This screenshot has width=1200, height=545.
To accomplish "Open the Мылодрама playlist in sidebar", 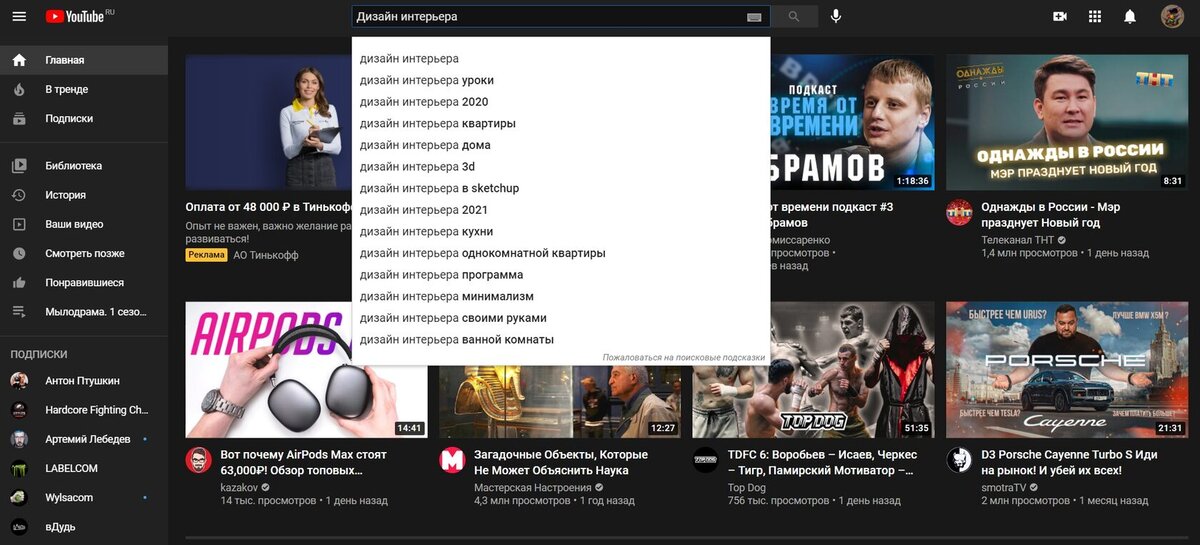I will pos(84,312).
